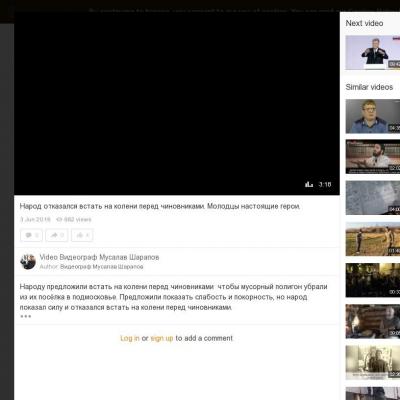Open the sign up link
Screen dimensions: 400x400
point(162,338)
